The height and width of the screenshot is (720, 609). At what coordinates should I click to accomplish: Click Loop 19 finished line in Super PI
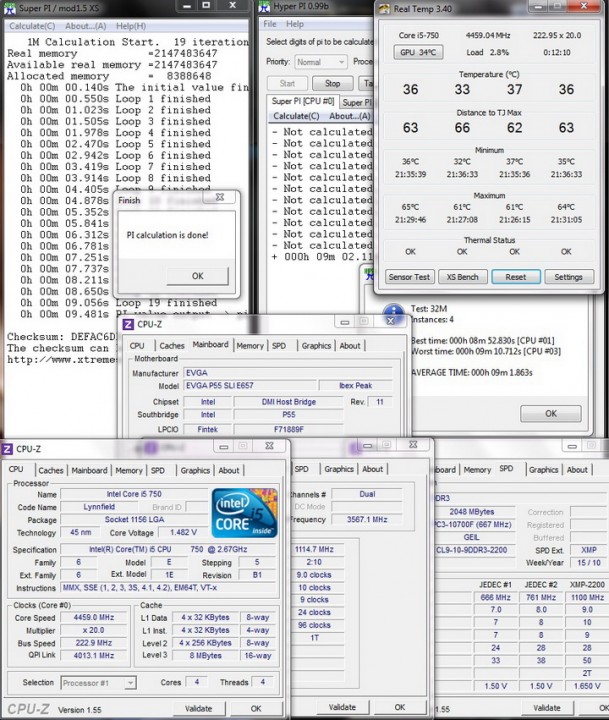coord(118,303)
